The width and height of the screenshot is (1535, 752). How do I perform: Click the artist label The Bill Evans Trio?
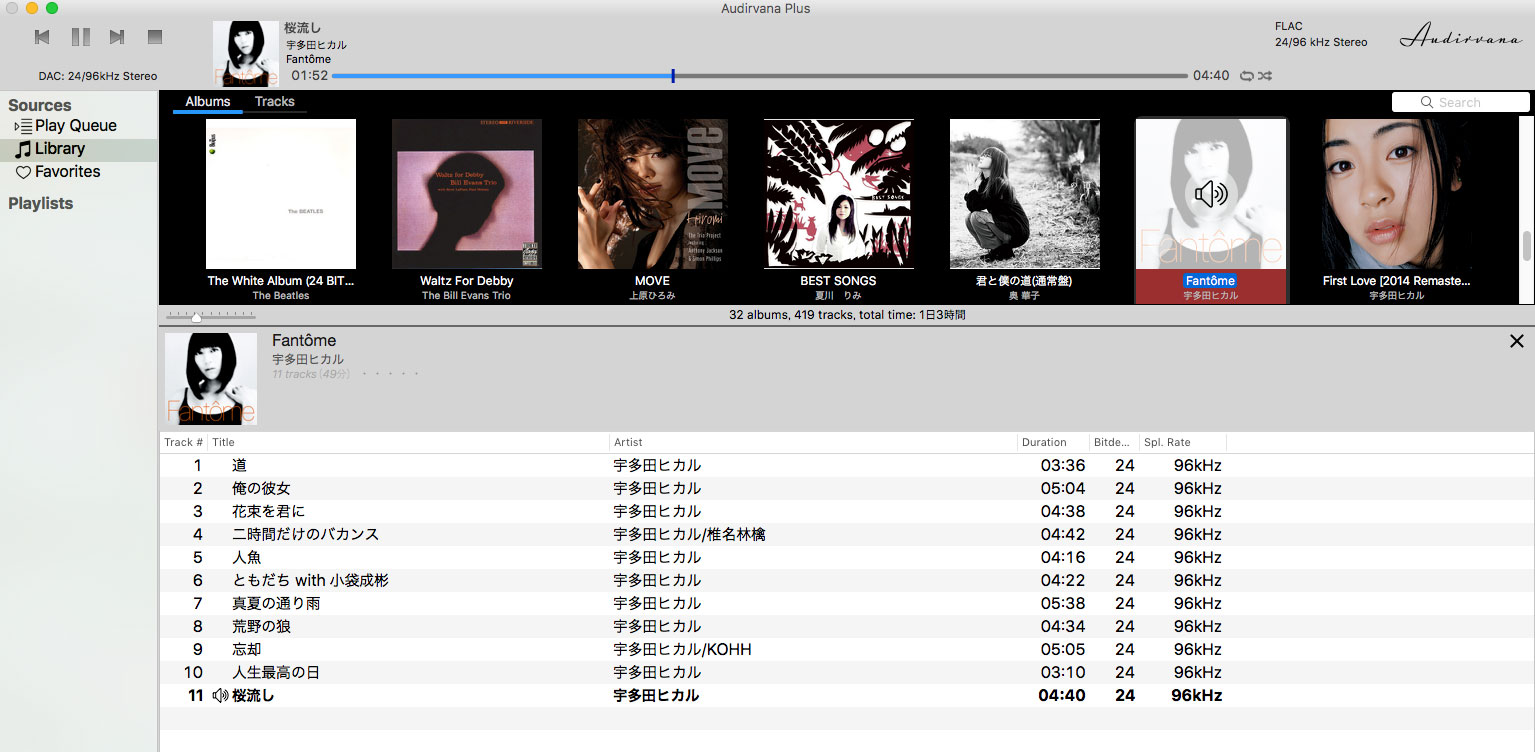(x=466, y=296)
